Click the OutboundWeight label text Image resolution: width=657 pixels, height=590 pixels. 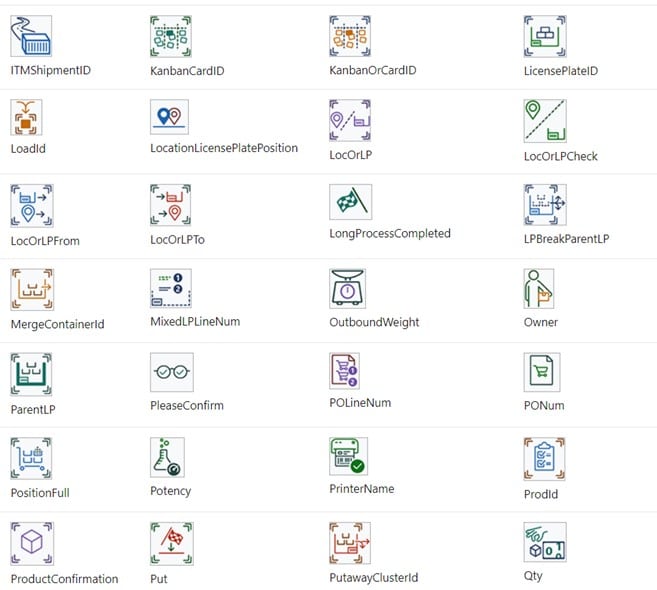coord(374,322)
